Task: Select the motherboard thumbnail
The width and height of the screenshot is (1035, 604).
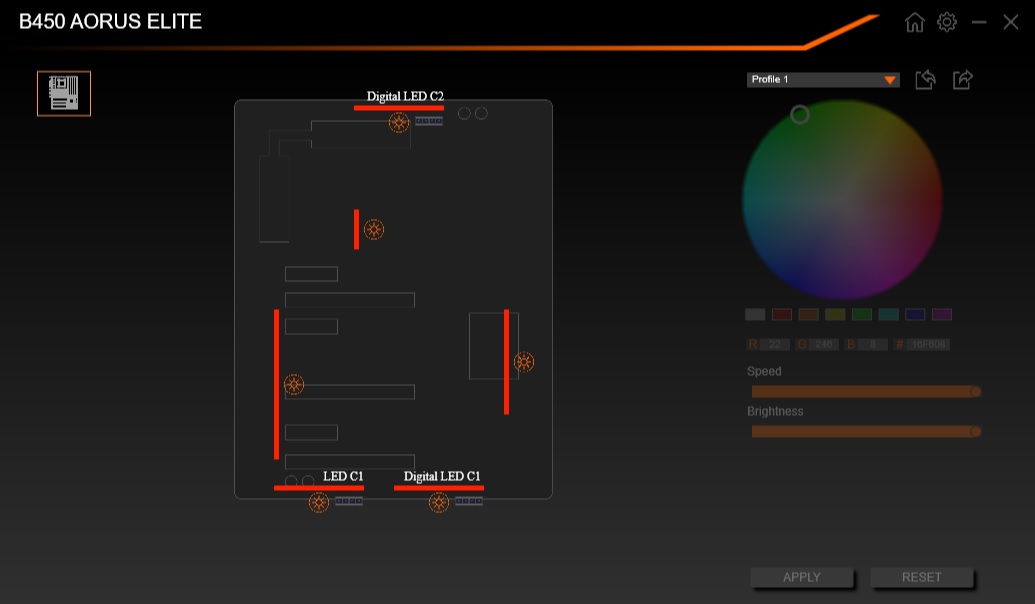Action: coord(64,93)
